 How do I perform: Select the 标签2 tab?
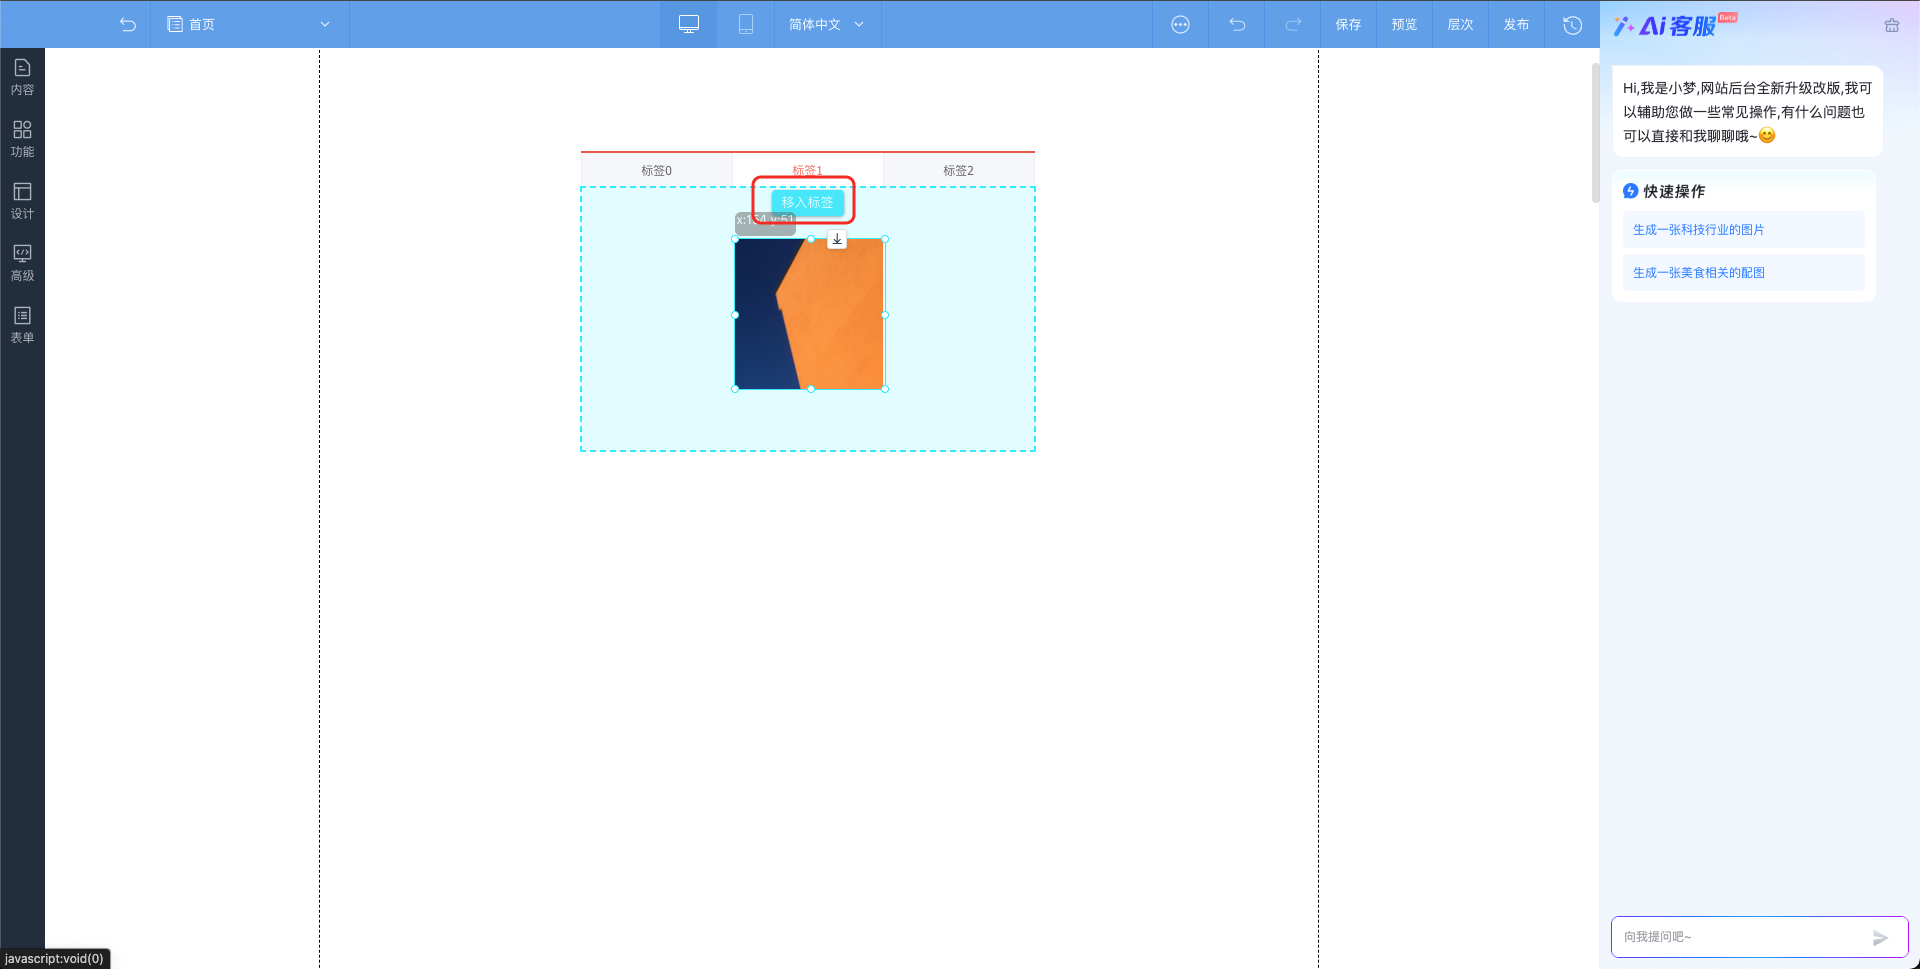(958, 170)
